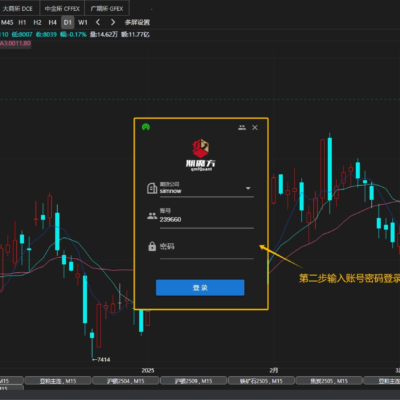The image size is (400, 400).
Task: Click the green connection status icon in login dialog
Action: coord(146,127)
